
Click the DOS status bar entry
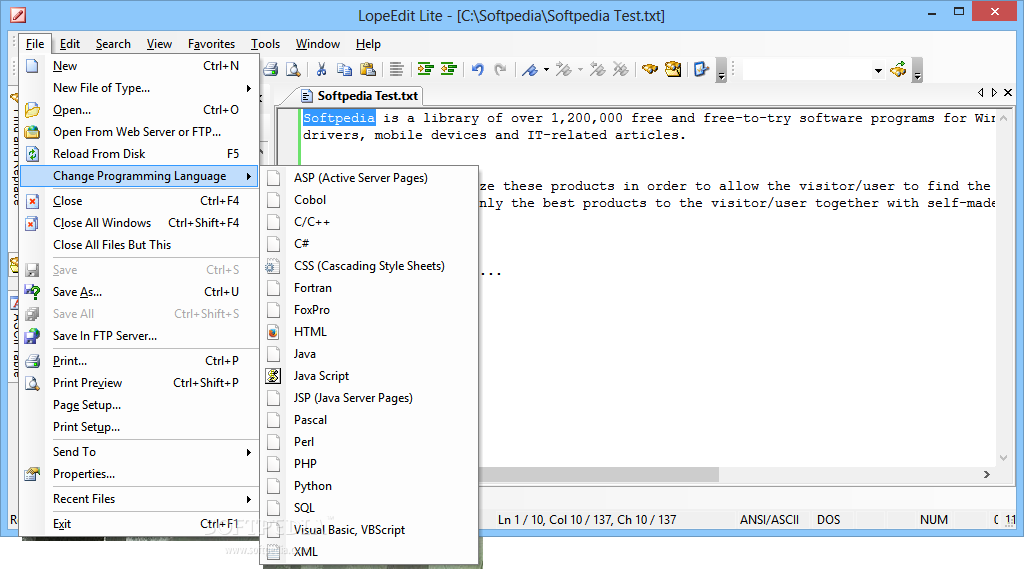(829, 520)
